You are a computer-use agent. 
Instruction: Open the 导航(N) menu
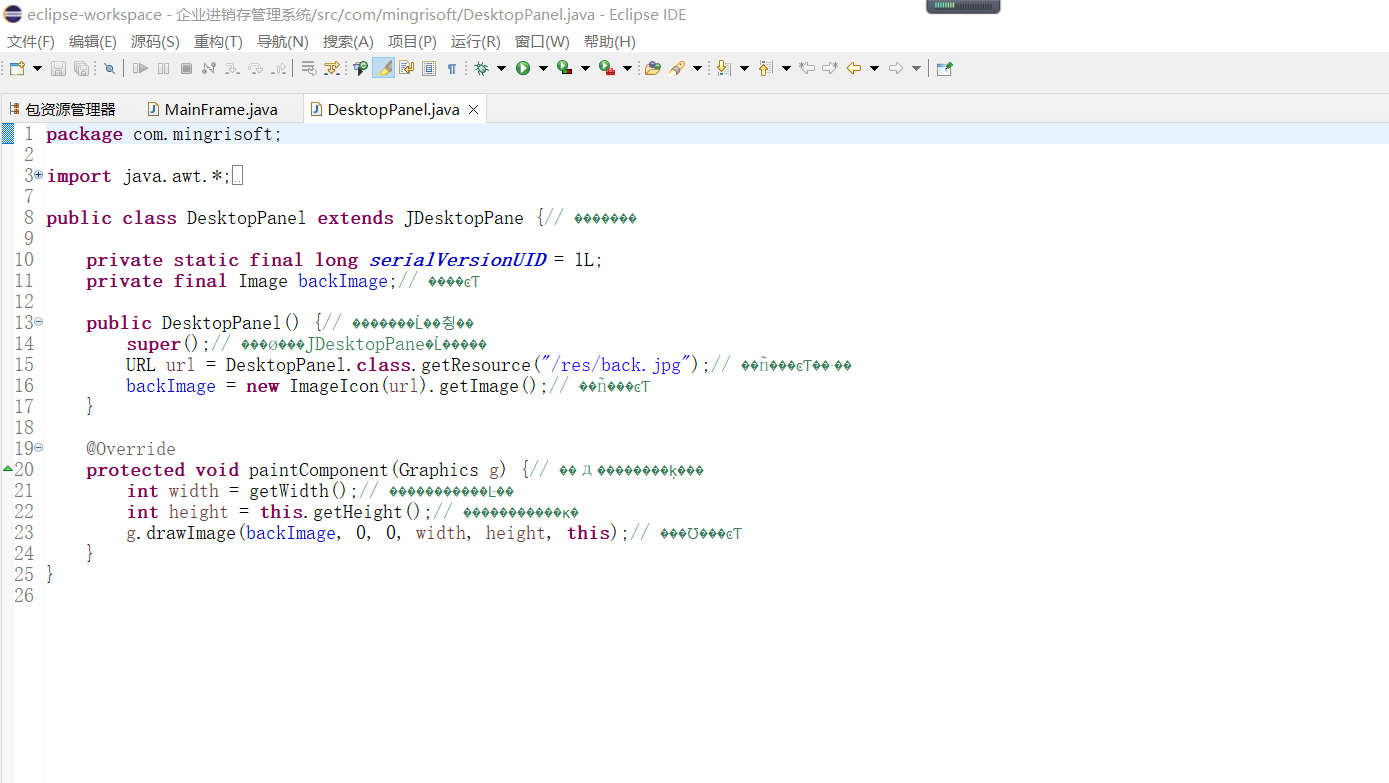[x=283, y=42]
